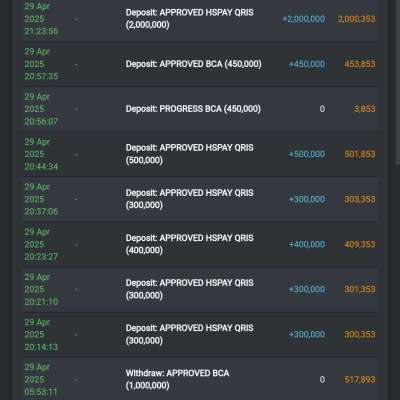The width and height of the screenshot is (400, 400).
Task: Select the 300,353 balance figure
Action: (360, 334)
